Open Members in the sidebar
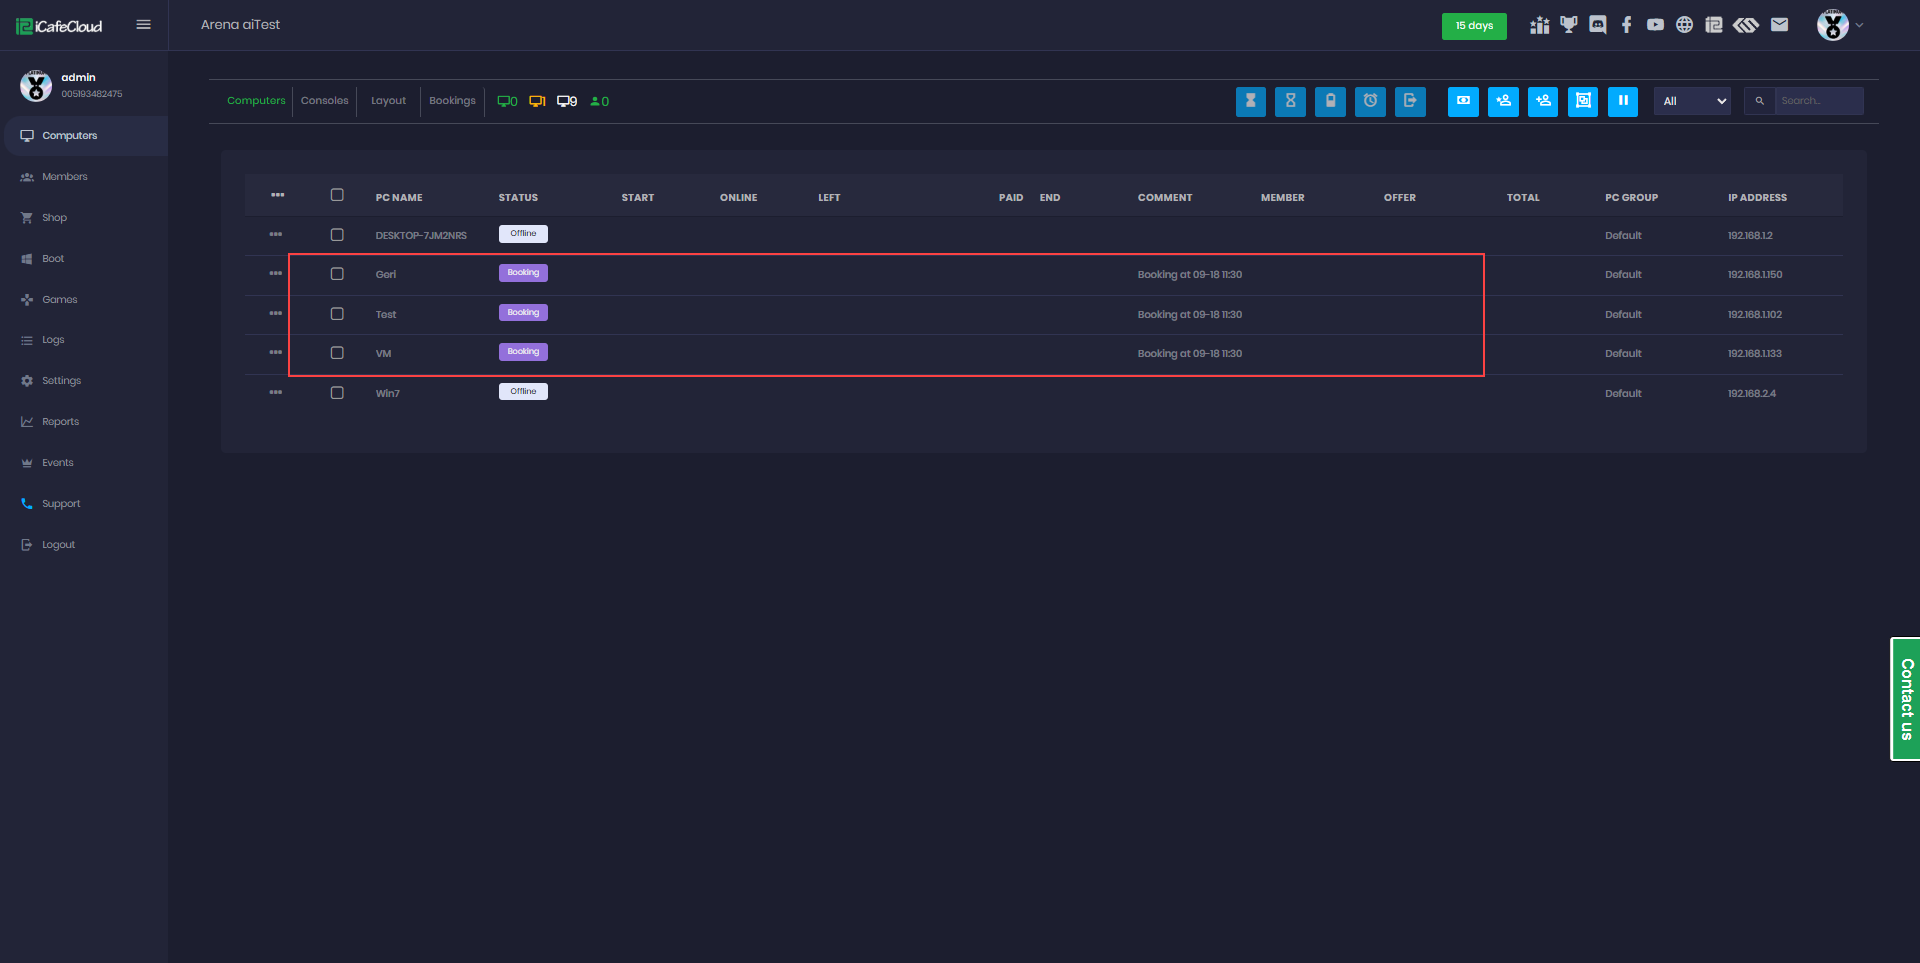This screenshot has width=1920, height=963. [x=65, y=177]
